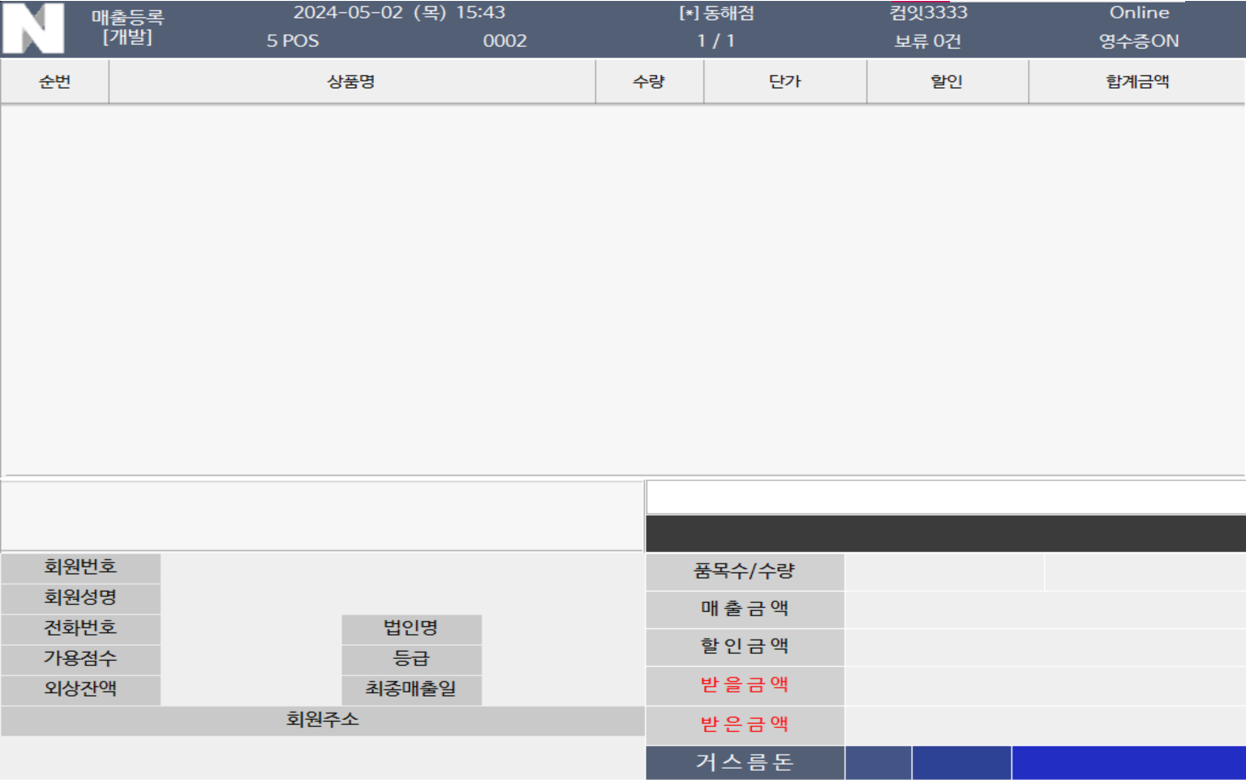Open the 최종매출일 last sale date field

tap(411, 688)
